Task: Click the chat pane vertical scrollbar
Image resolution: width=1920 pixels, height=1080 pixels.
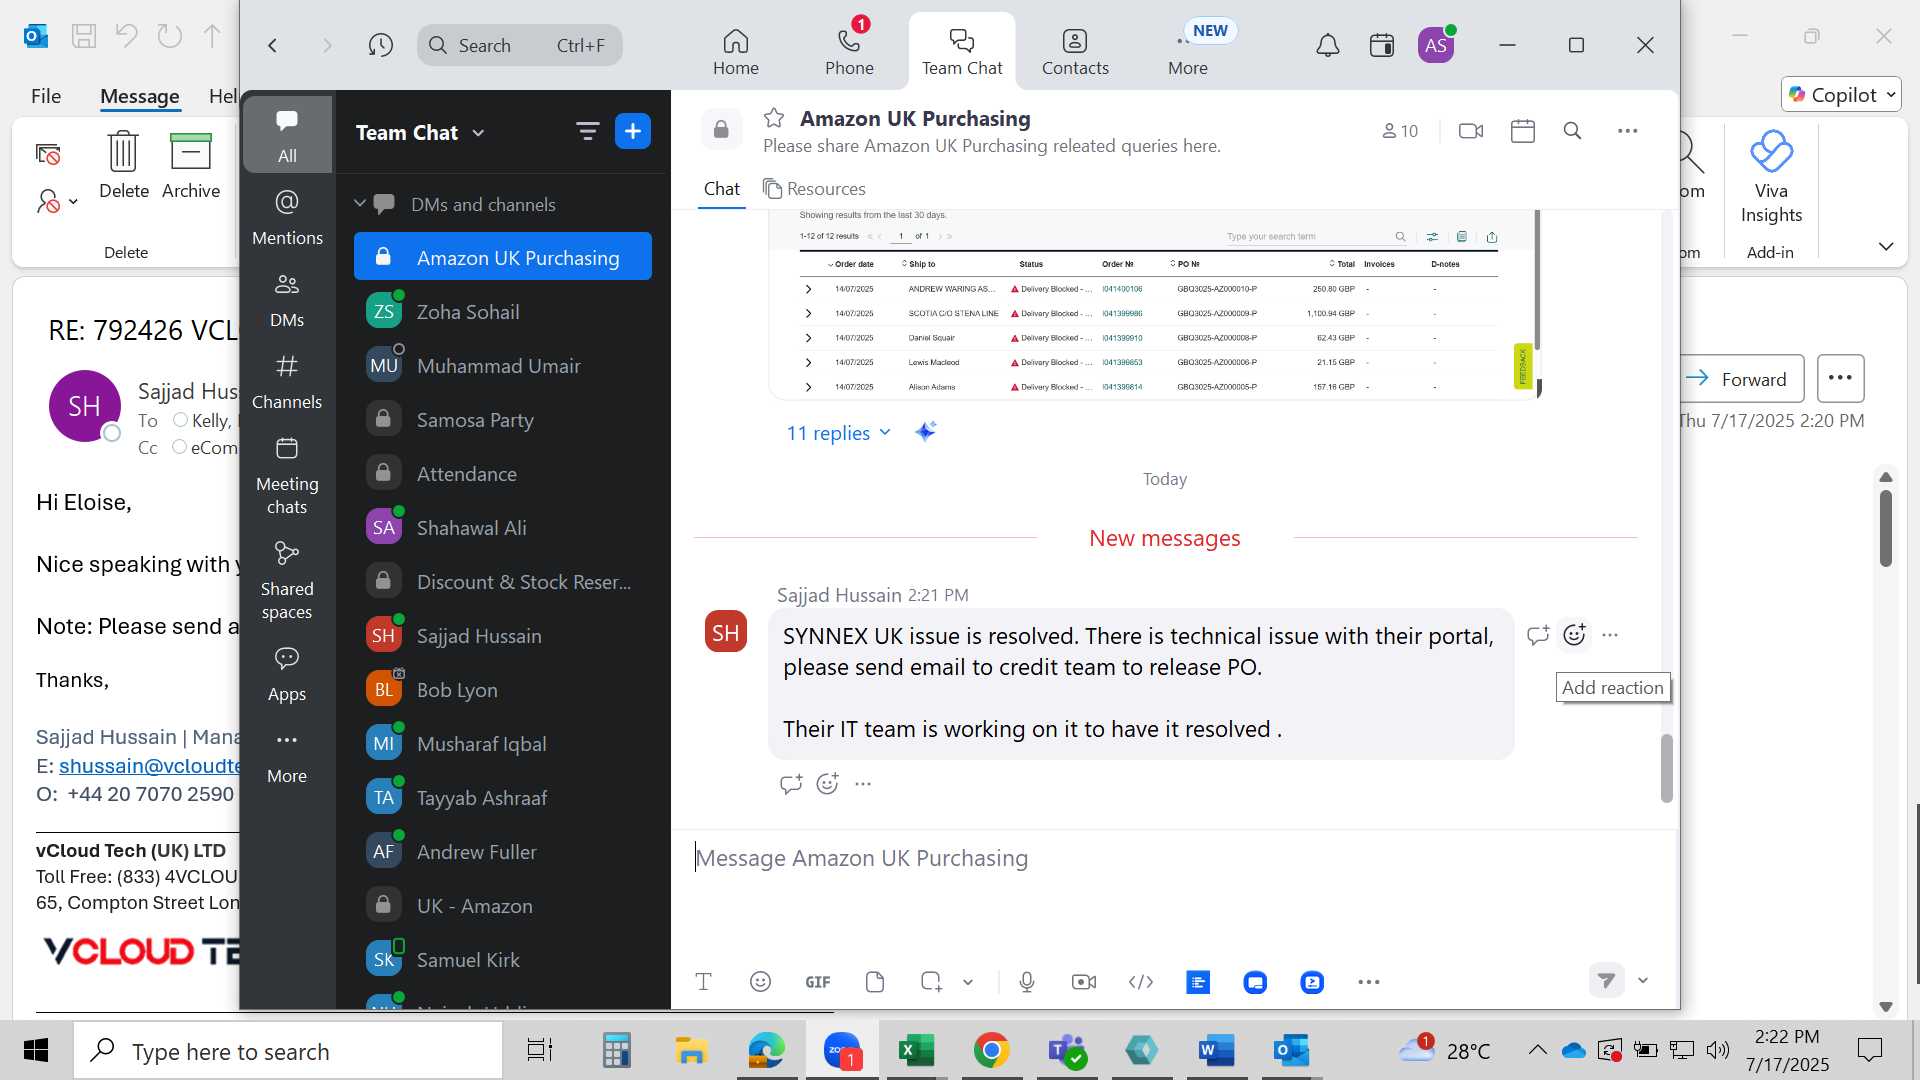Action: (1666, 768)
